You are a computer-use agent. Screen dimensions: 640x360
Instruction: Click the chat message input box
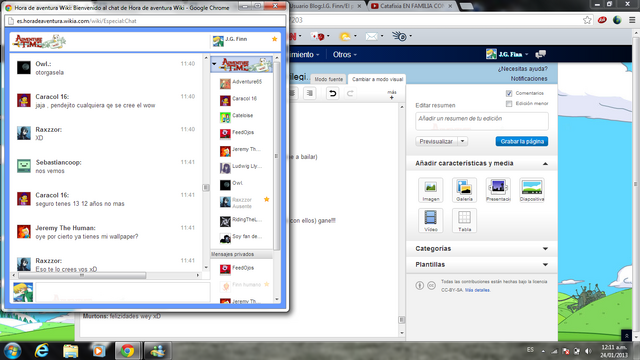coord(122,292)
